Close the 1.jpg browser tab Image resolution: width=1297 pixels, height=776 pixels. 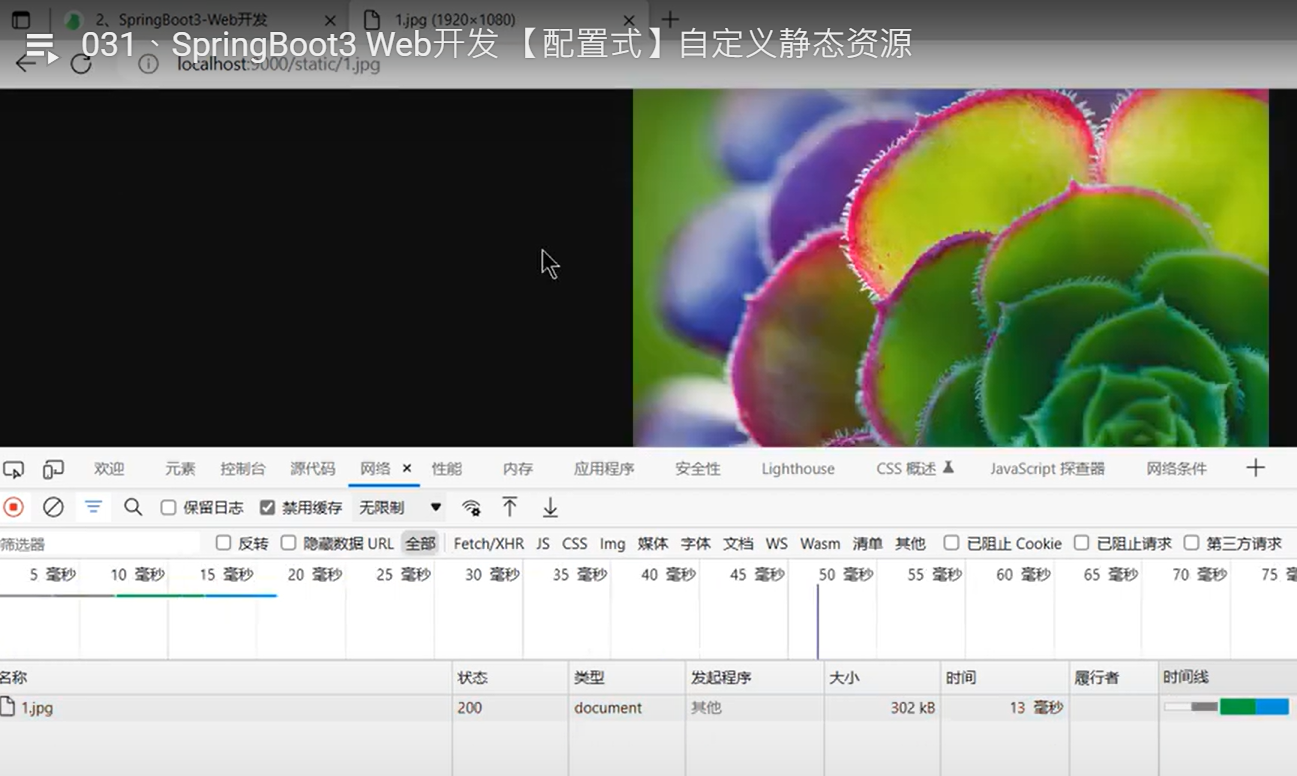click(x=629, y=20)
